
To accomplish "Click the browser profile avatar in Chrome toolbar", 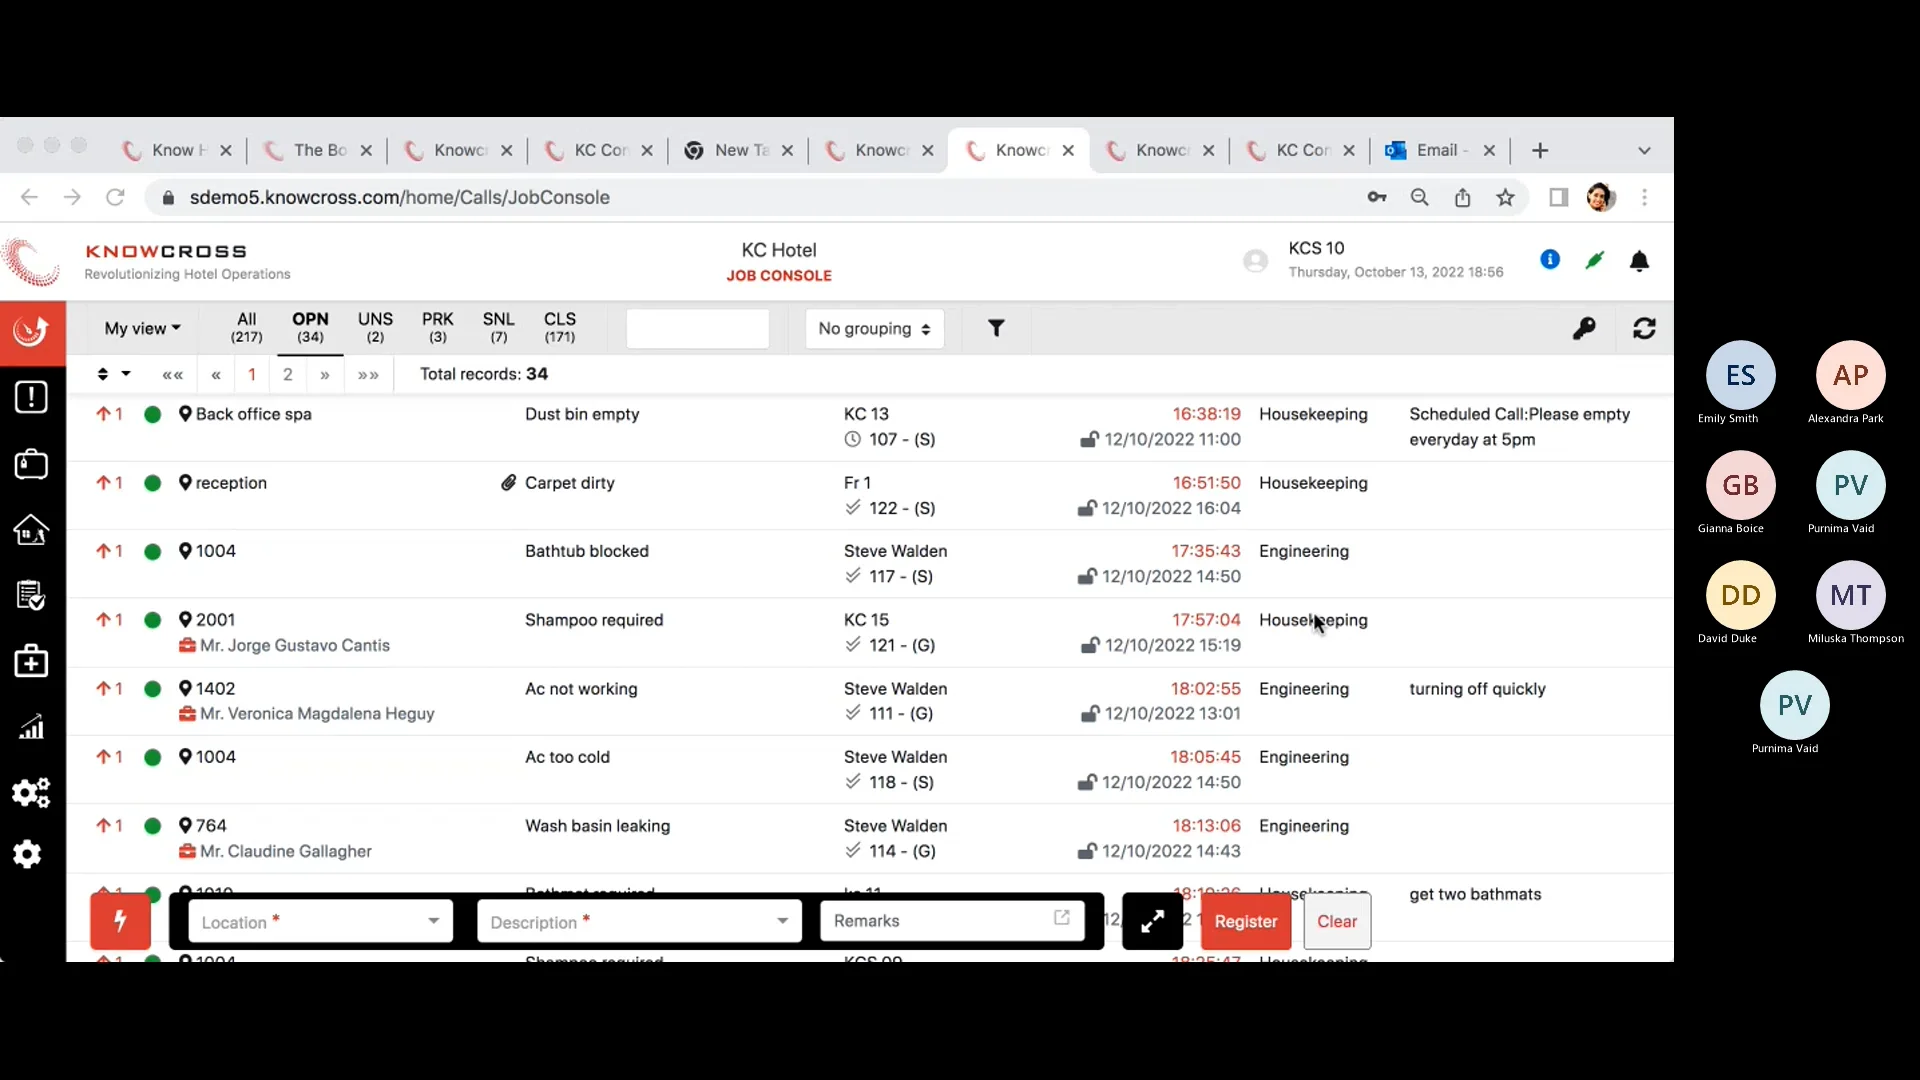I will pos(1602,197).
